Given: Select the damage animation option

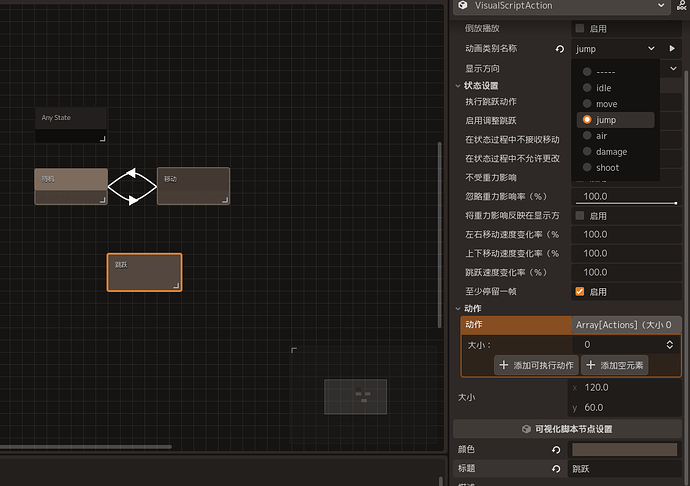Looking at the screenshot, I should point(615,151).
